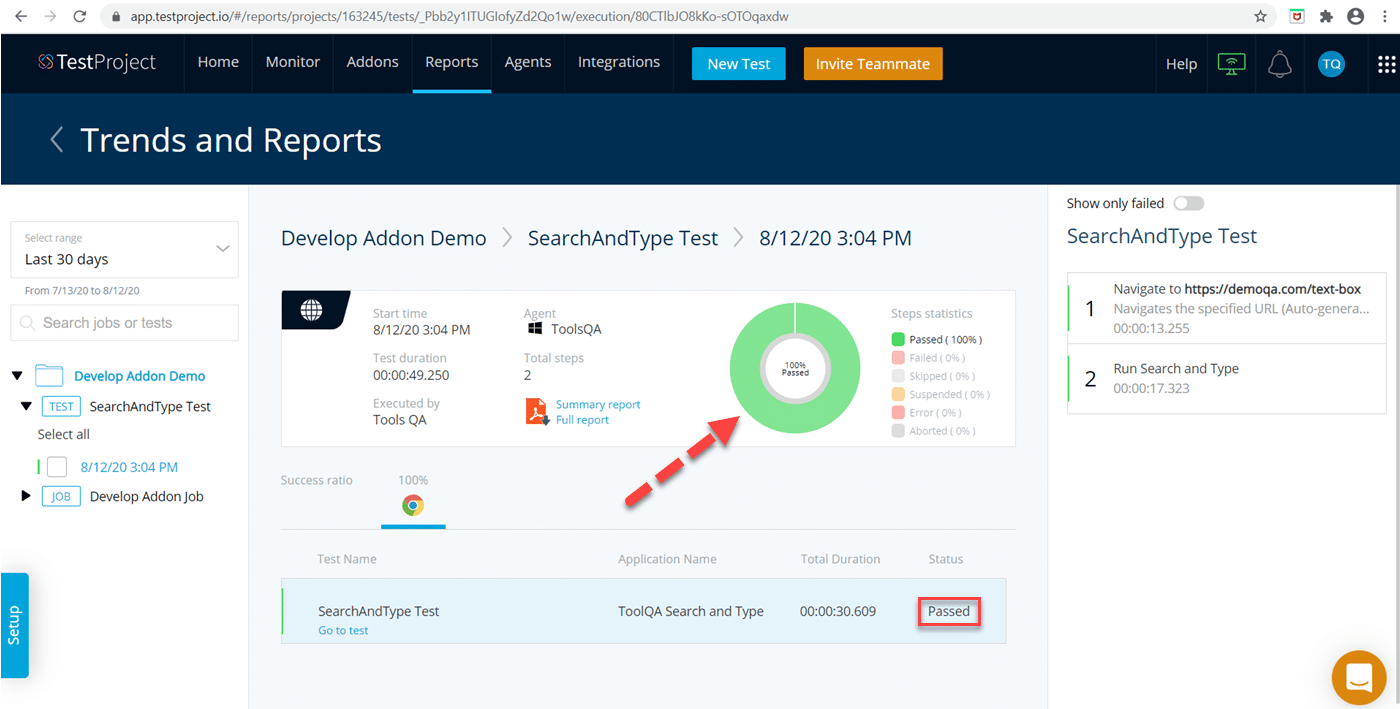Viewport: 1400px width, 709px height.
Task: Check the 8/12/20 3:04 PM execution checkbox
Action: coord(57,467)
